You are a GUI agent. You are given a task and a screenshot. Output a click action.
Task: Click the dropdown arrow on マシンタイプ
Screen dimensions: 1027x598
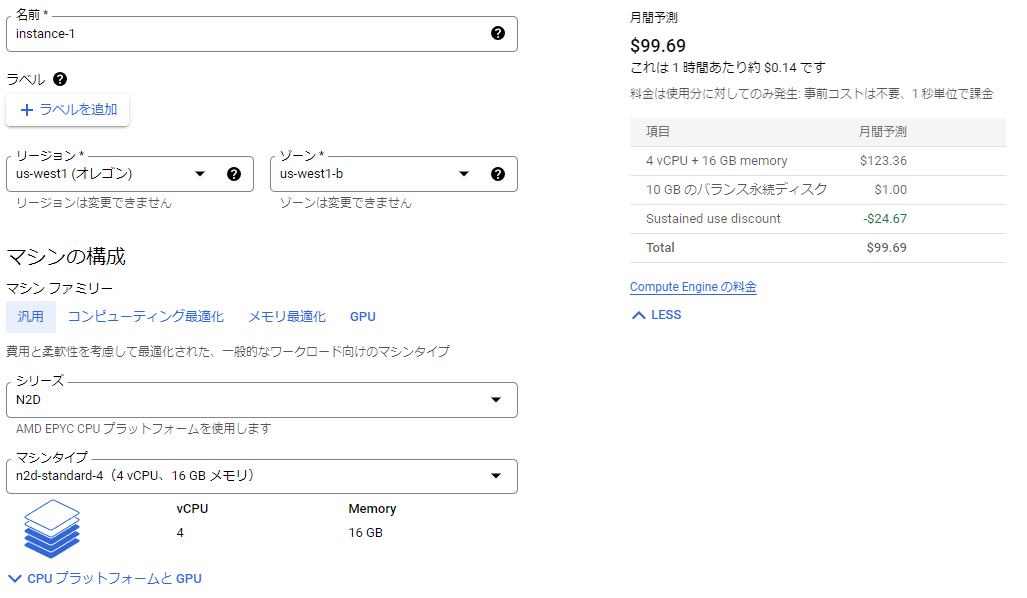coord(495,476)
